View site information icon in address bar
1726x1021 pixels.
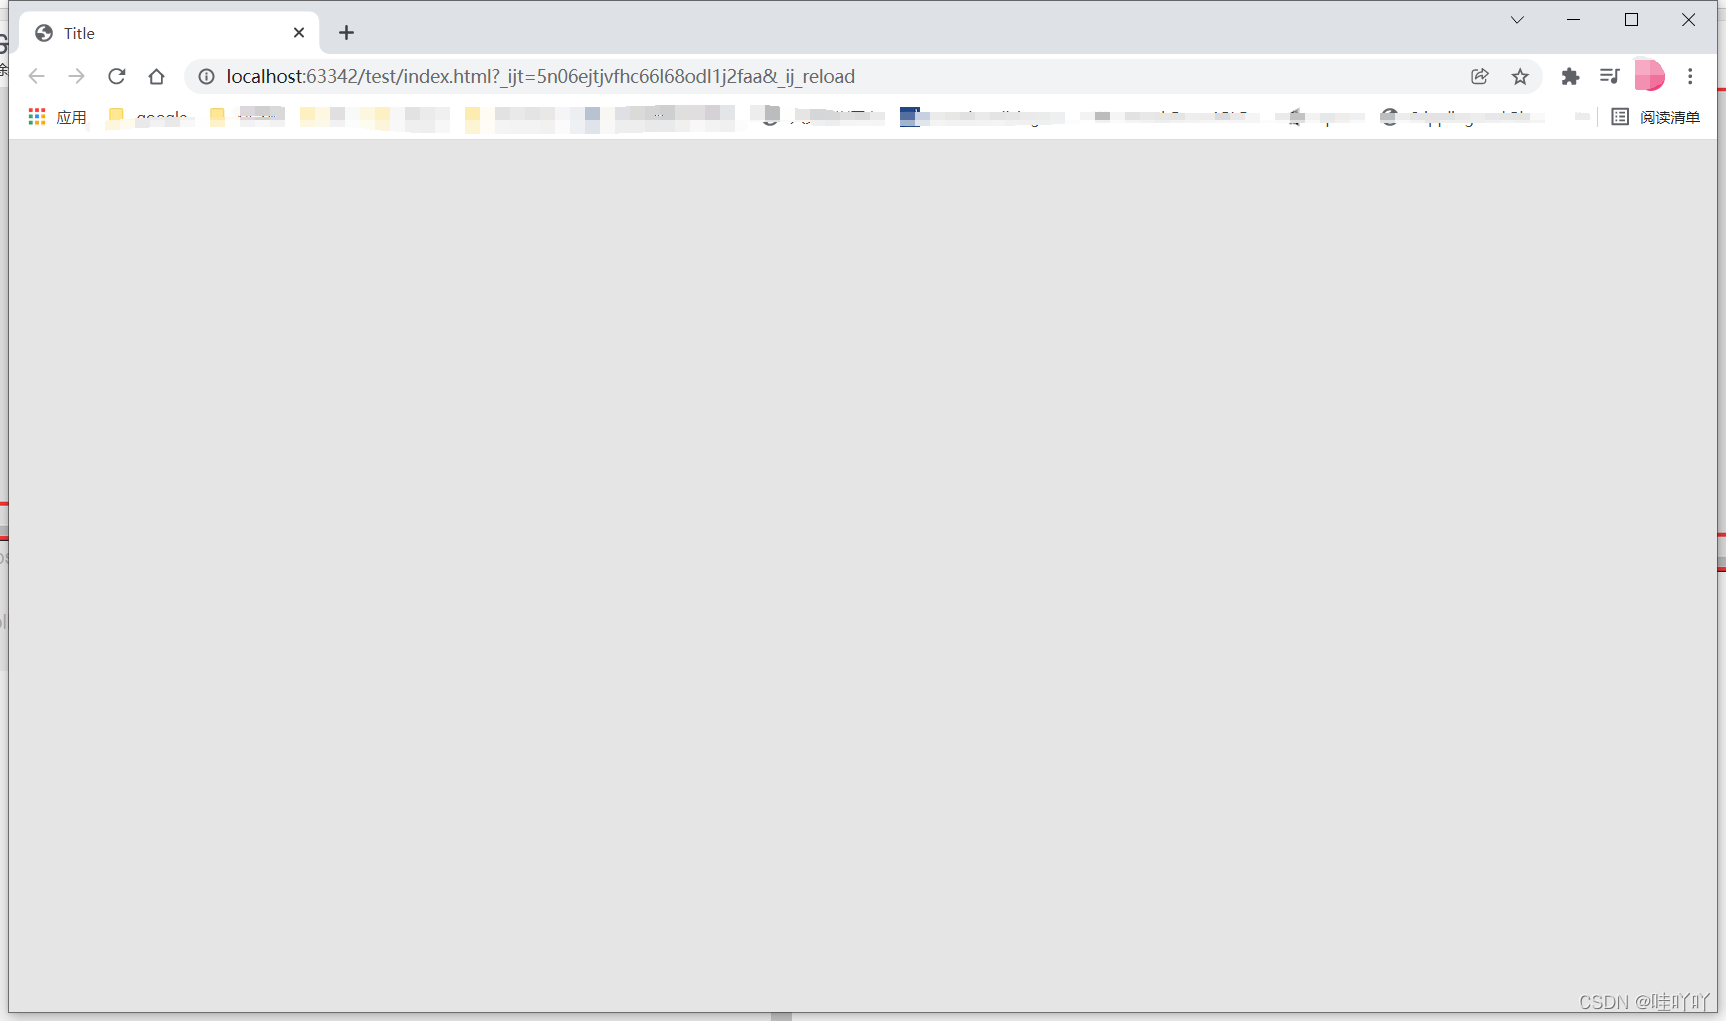[206, 76]
